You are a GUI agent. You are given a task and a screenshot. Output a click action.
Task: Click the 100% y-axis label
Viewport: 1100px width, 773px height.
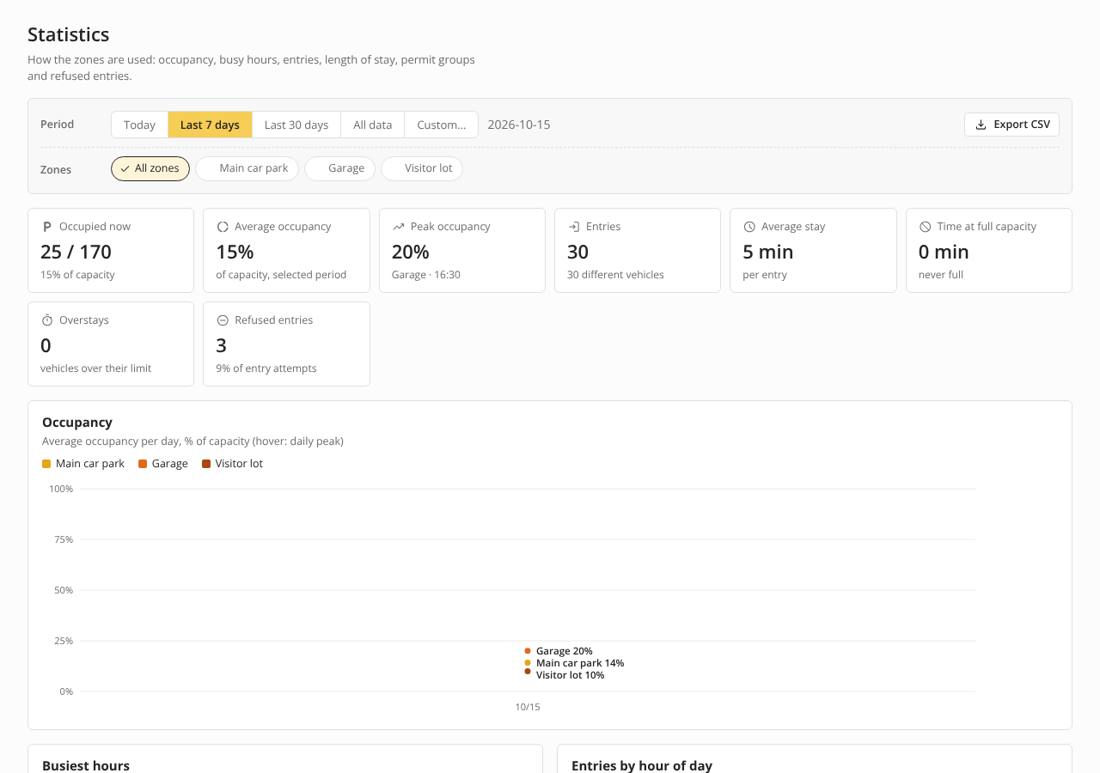click(61, 489)
